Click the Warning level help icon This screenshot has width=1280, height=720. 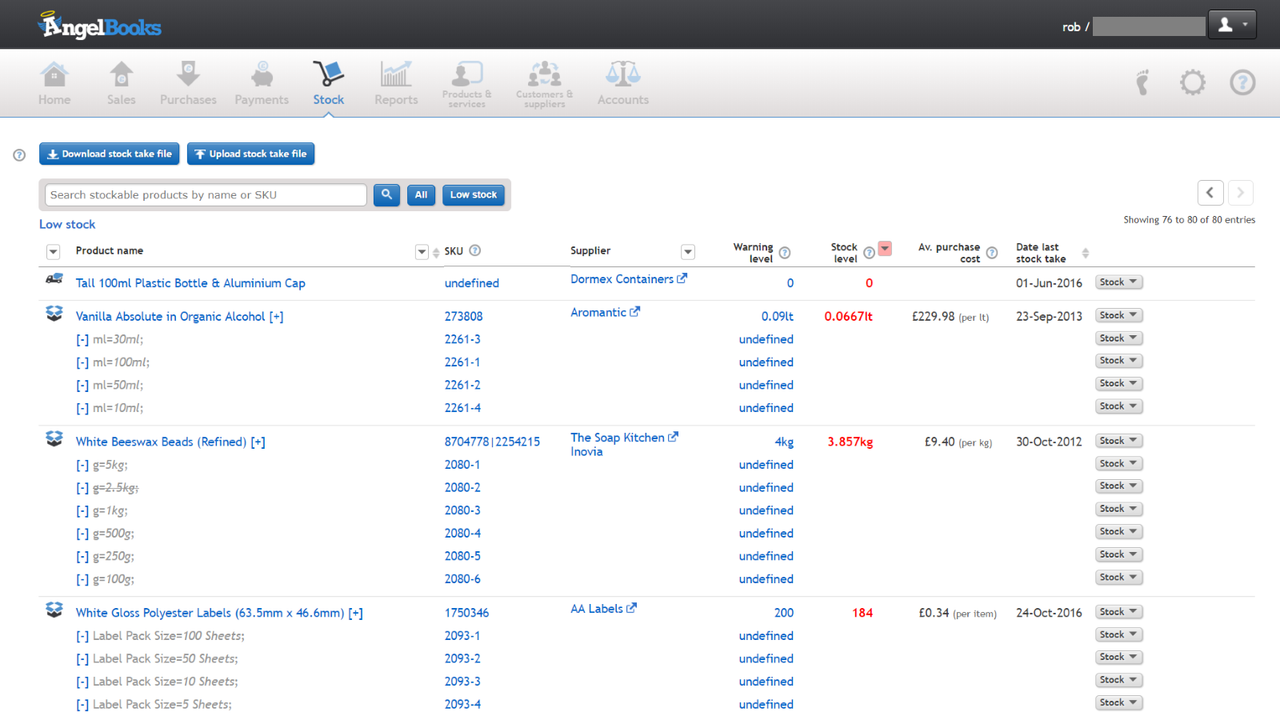coord(785,253)
